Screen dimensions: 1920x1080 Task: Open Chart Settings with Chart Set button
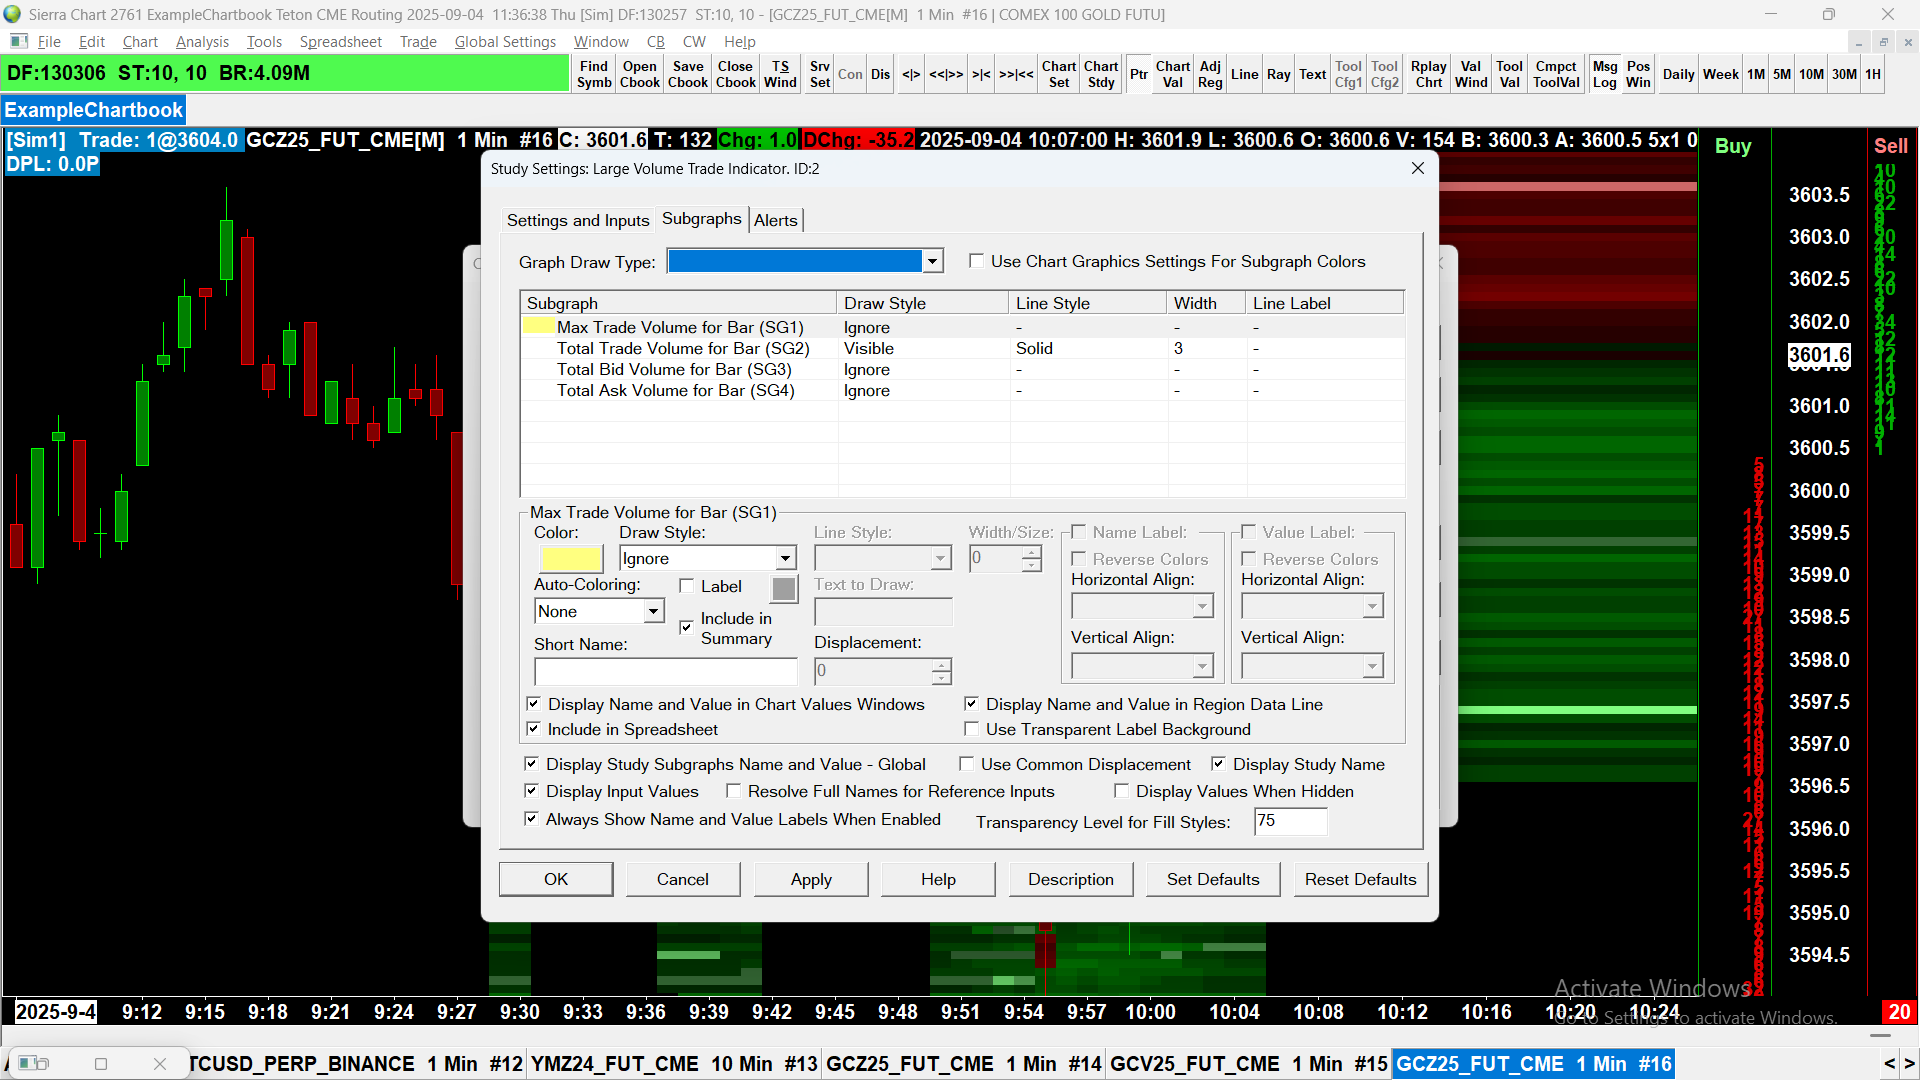tap(1059, 74)
